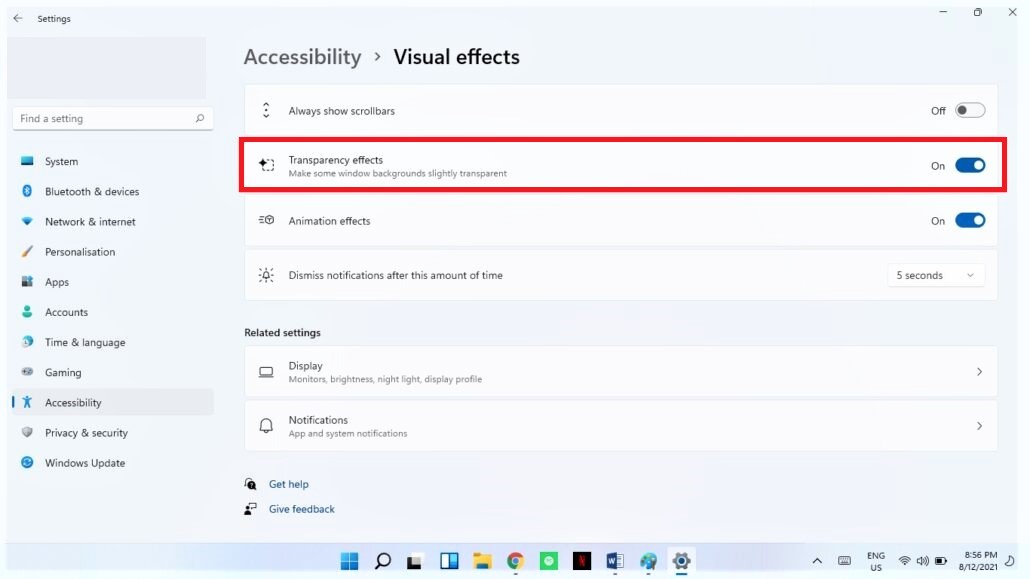Disable the Transparency effects toggle
This screenshot has height=579, width=1030.
click(x=969, y=164)
